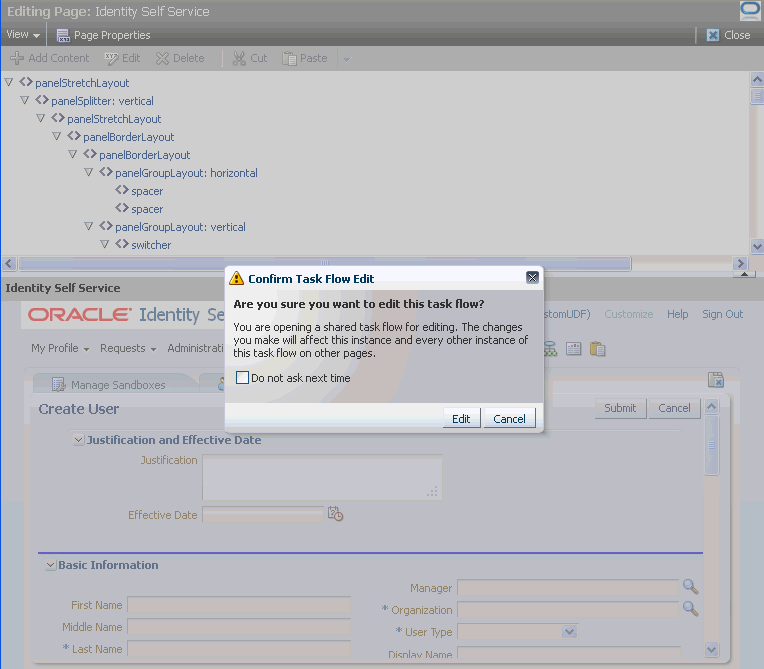Select the second spacer tree item
This screenshot has height=669, width=764.
pyautogui.click(x=147, y=209)
